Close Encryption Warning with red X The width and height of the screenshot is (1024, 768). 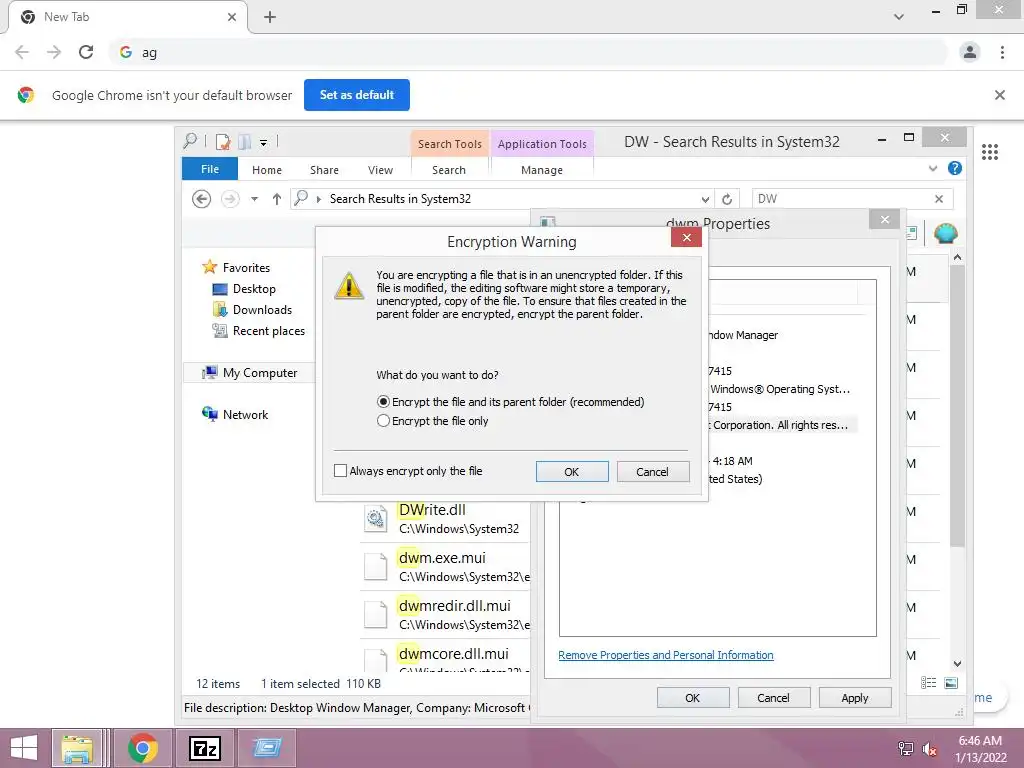(686, 237)
